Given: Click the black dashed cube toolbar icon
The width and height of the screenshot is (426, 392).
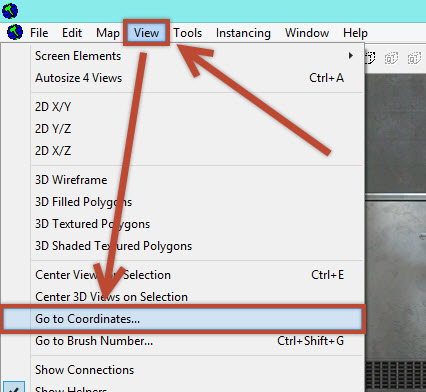Looking at the screenshot, I should tap(370, 58).
